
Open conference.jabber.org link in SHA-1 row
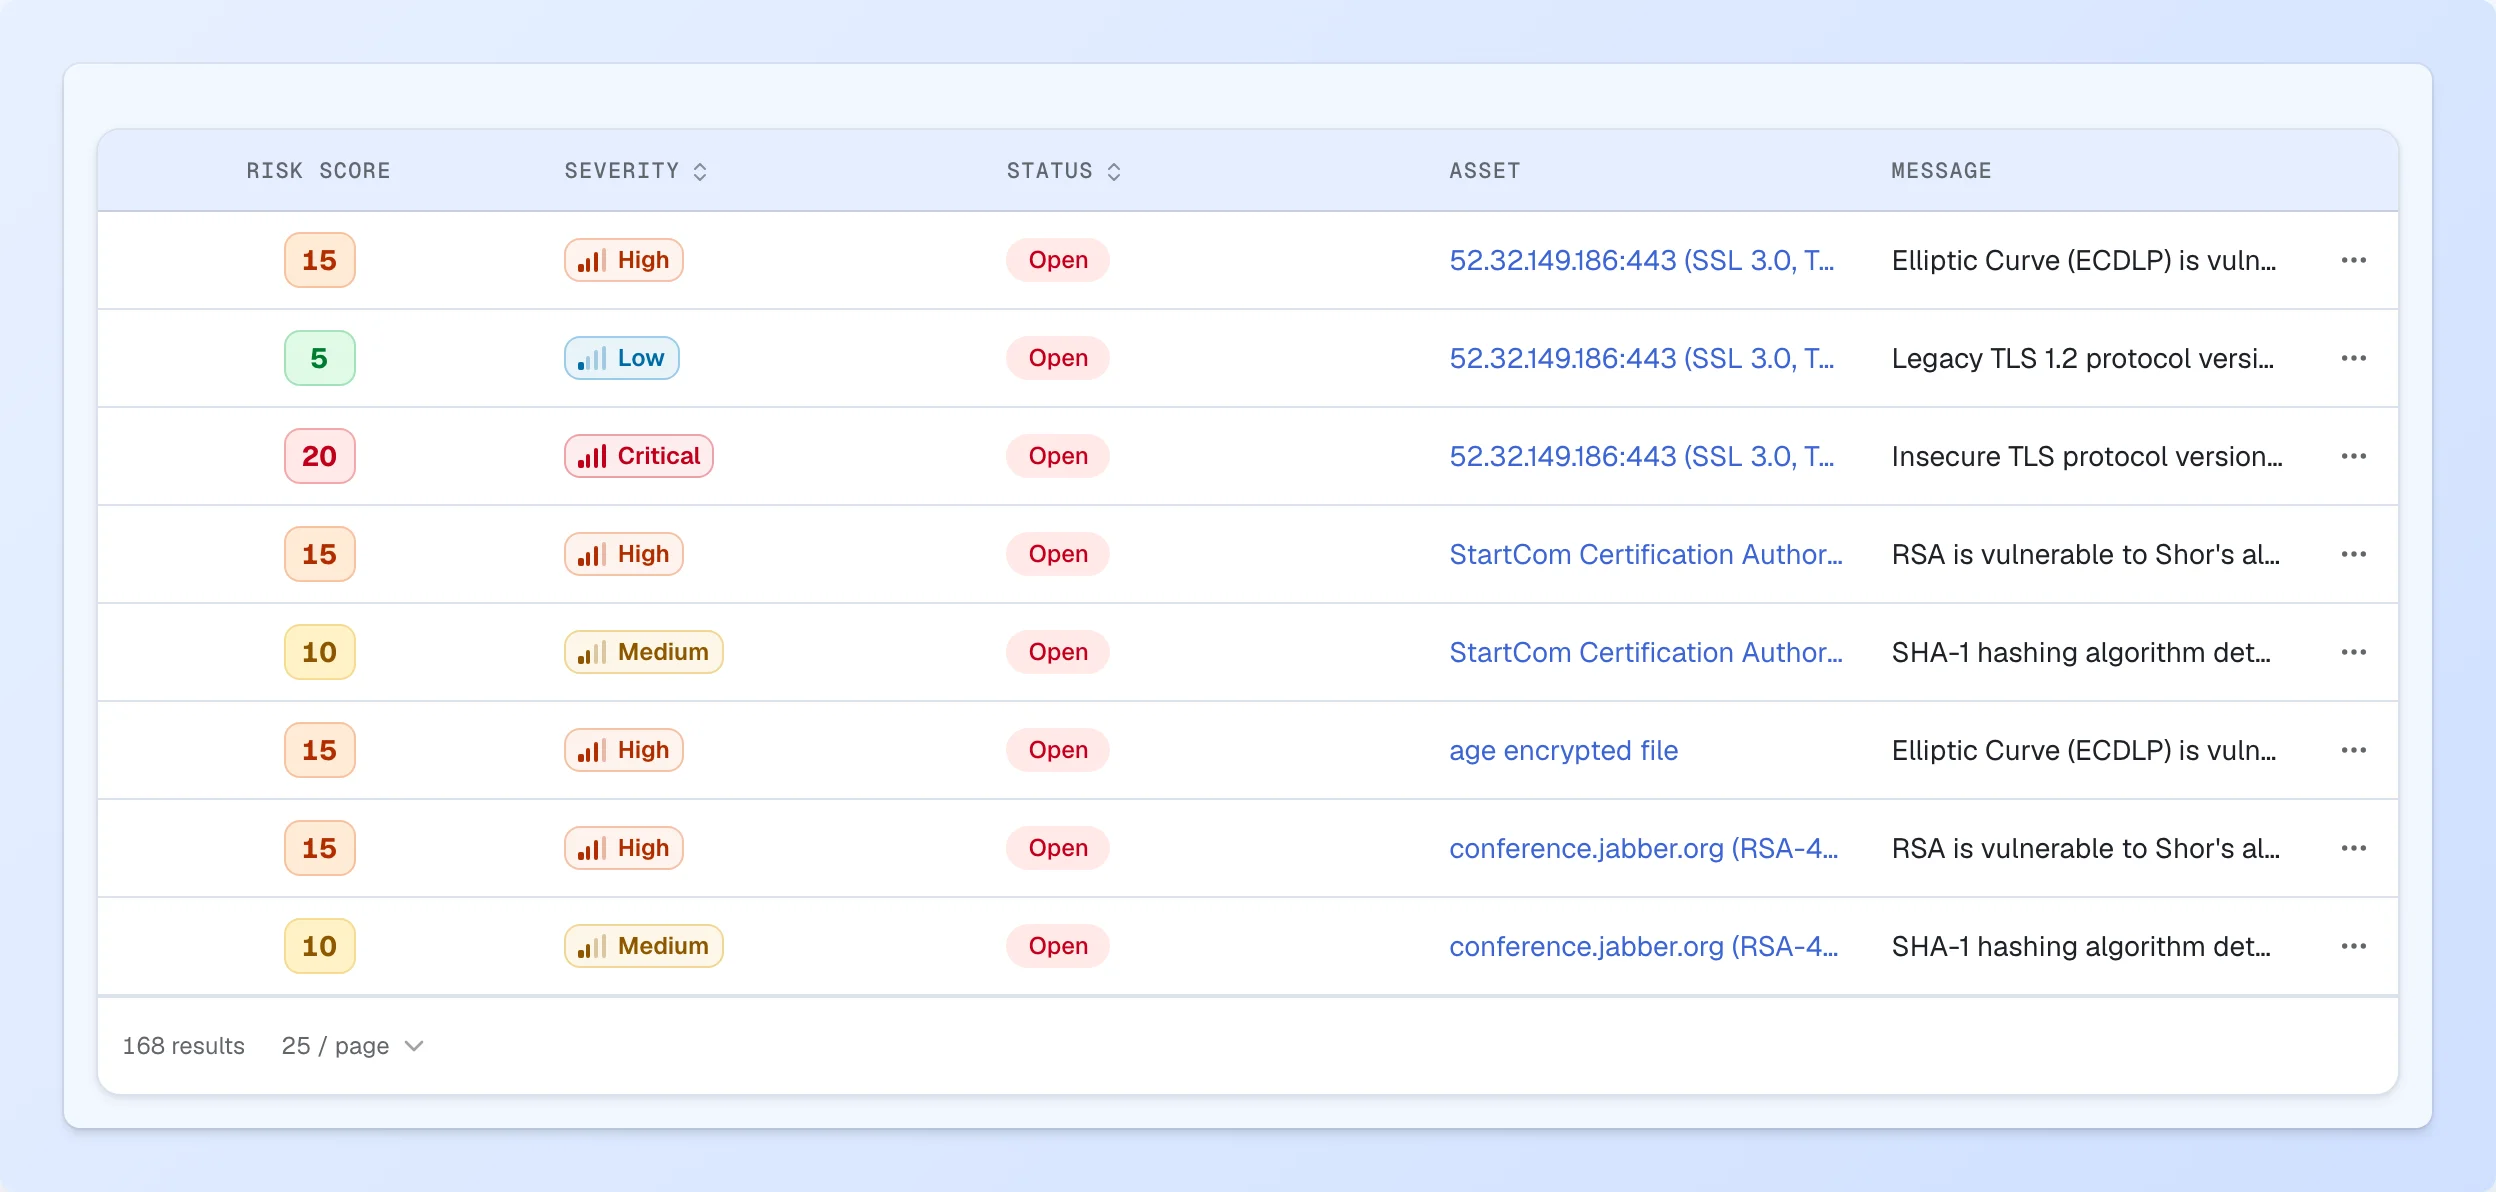1643,946
